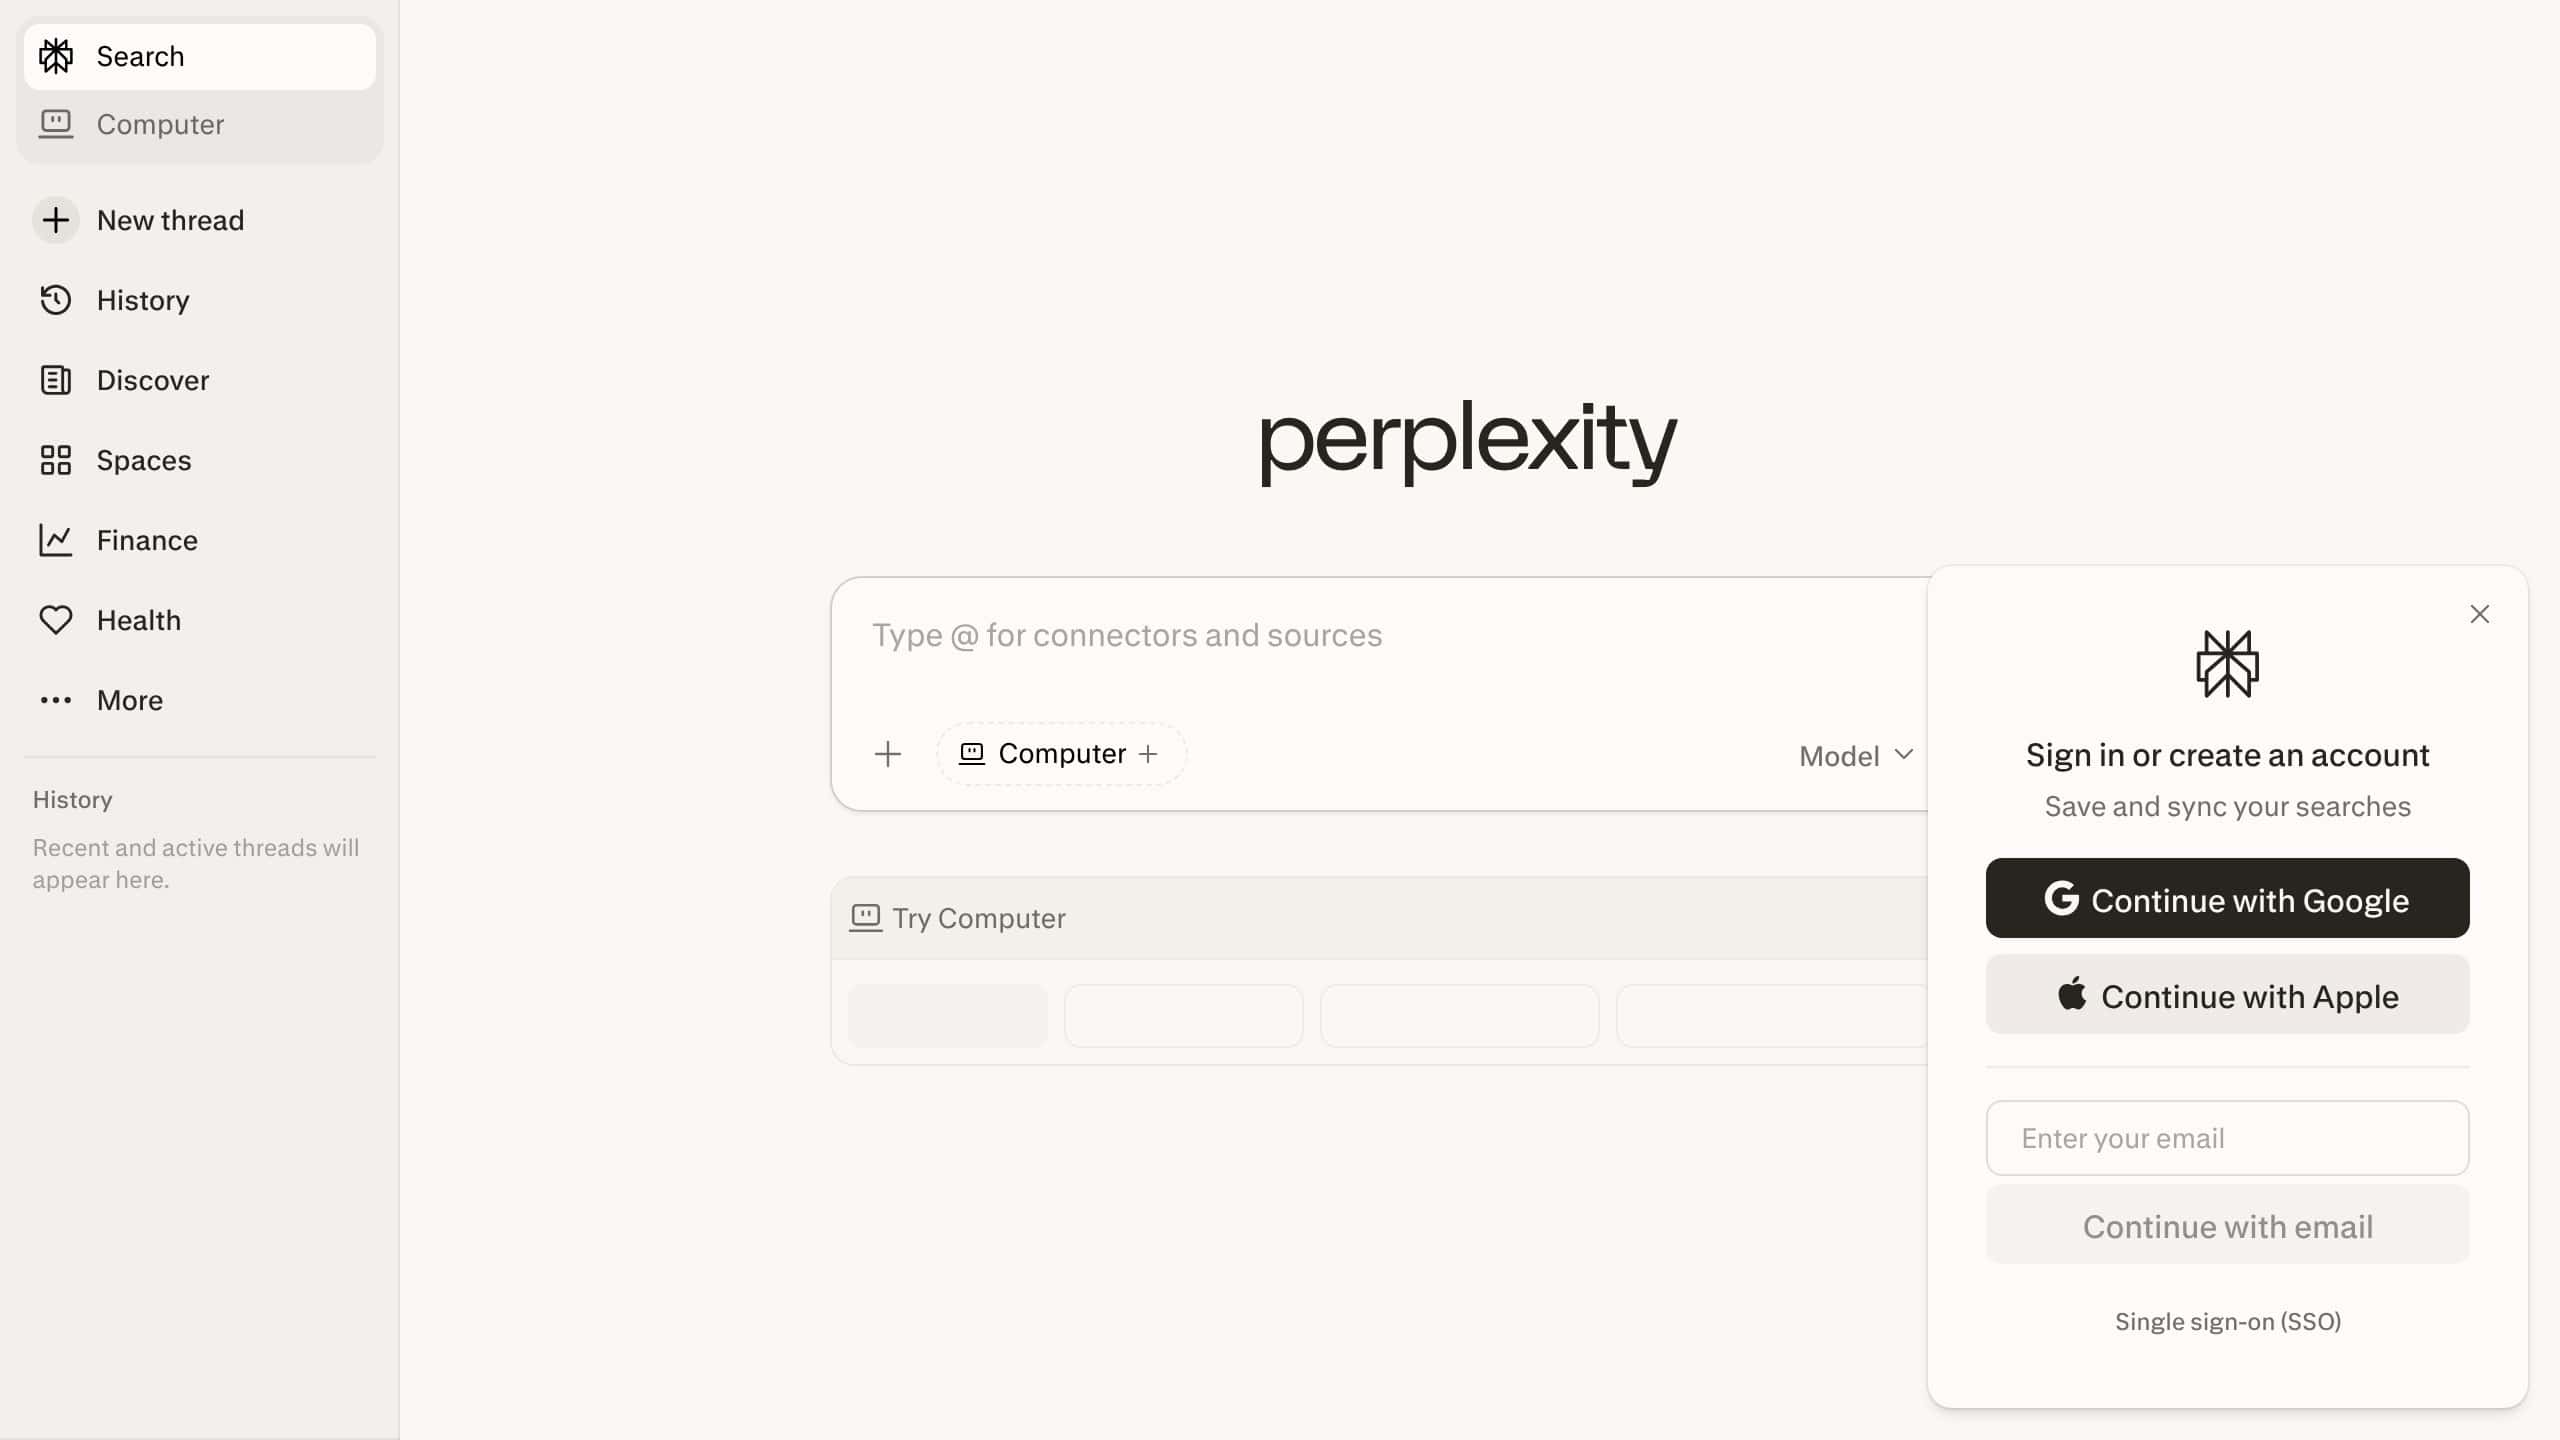Continue with Apple
The width and height of the screenshot is (2560, 1440).
pyautogui.click(x=2226, y=994)
